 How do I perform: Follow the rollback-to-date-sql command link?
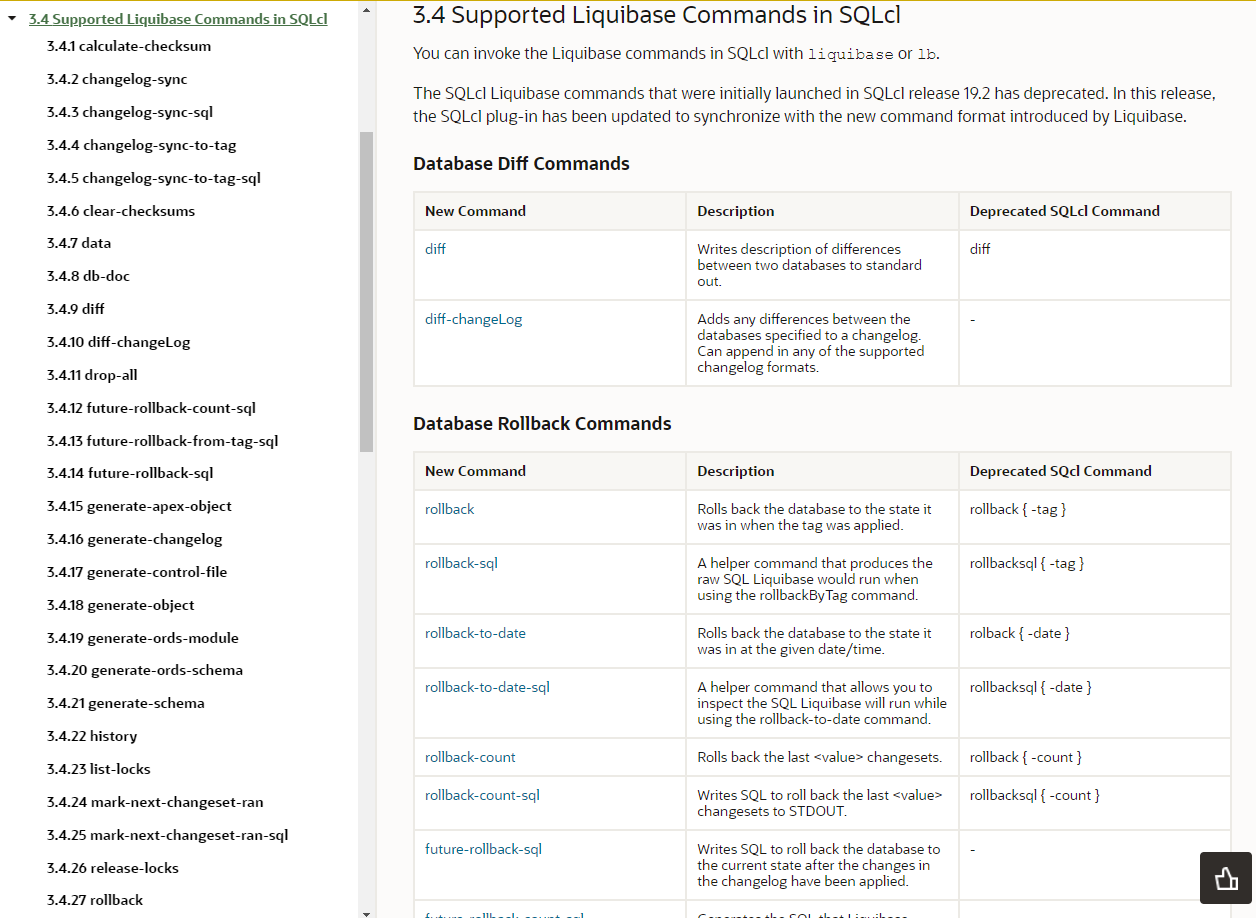pos(487,687)
